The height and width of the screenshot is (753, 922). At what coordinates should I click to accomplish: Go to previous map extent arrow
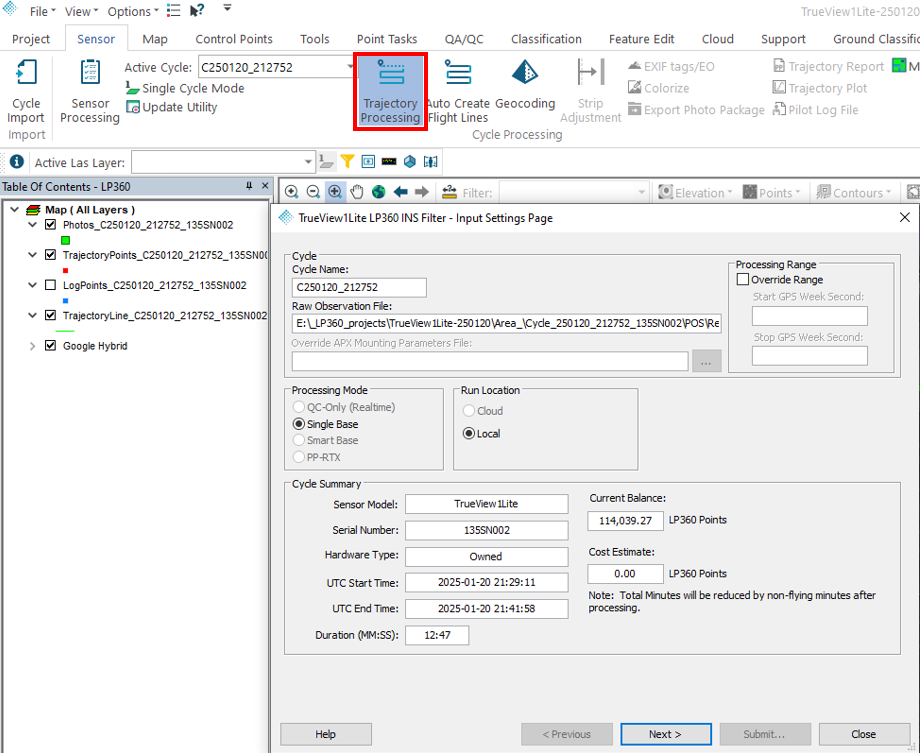tap(400, 192)
